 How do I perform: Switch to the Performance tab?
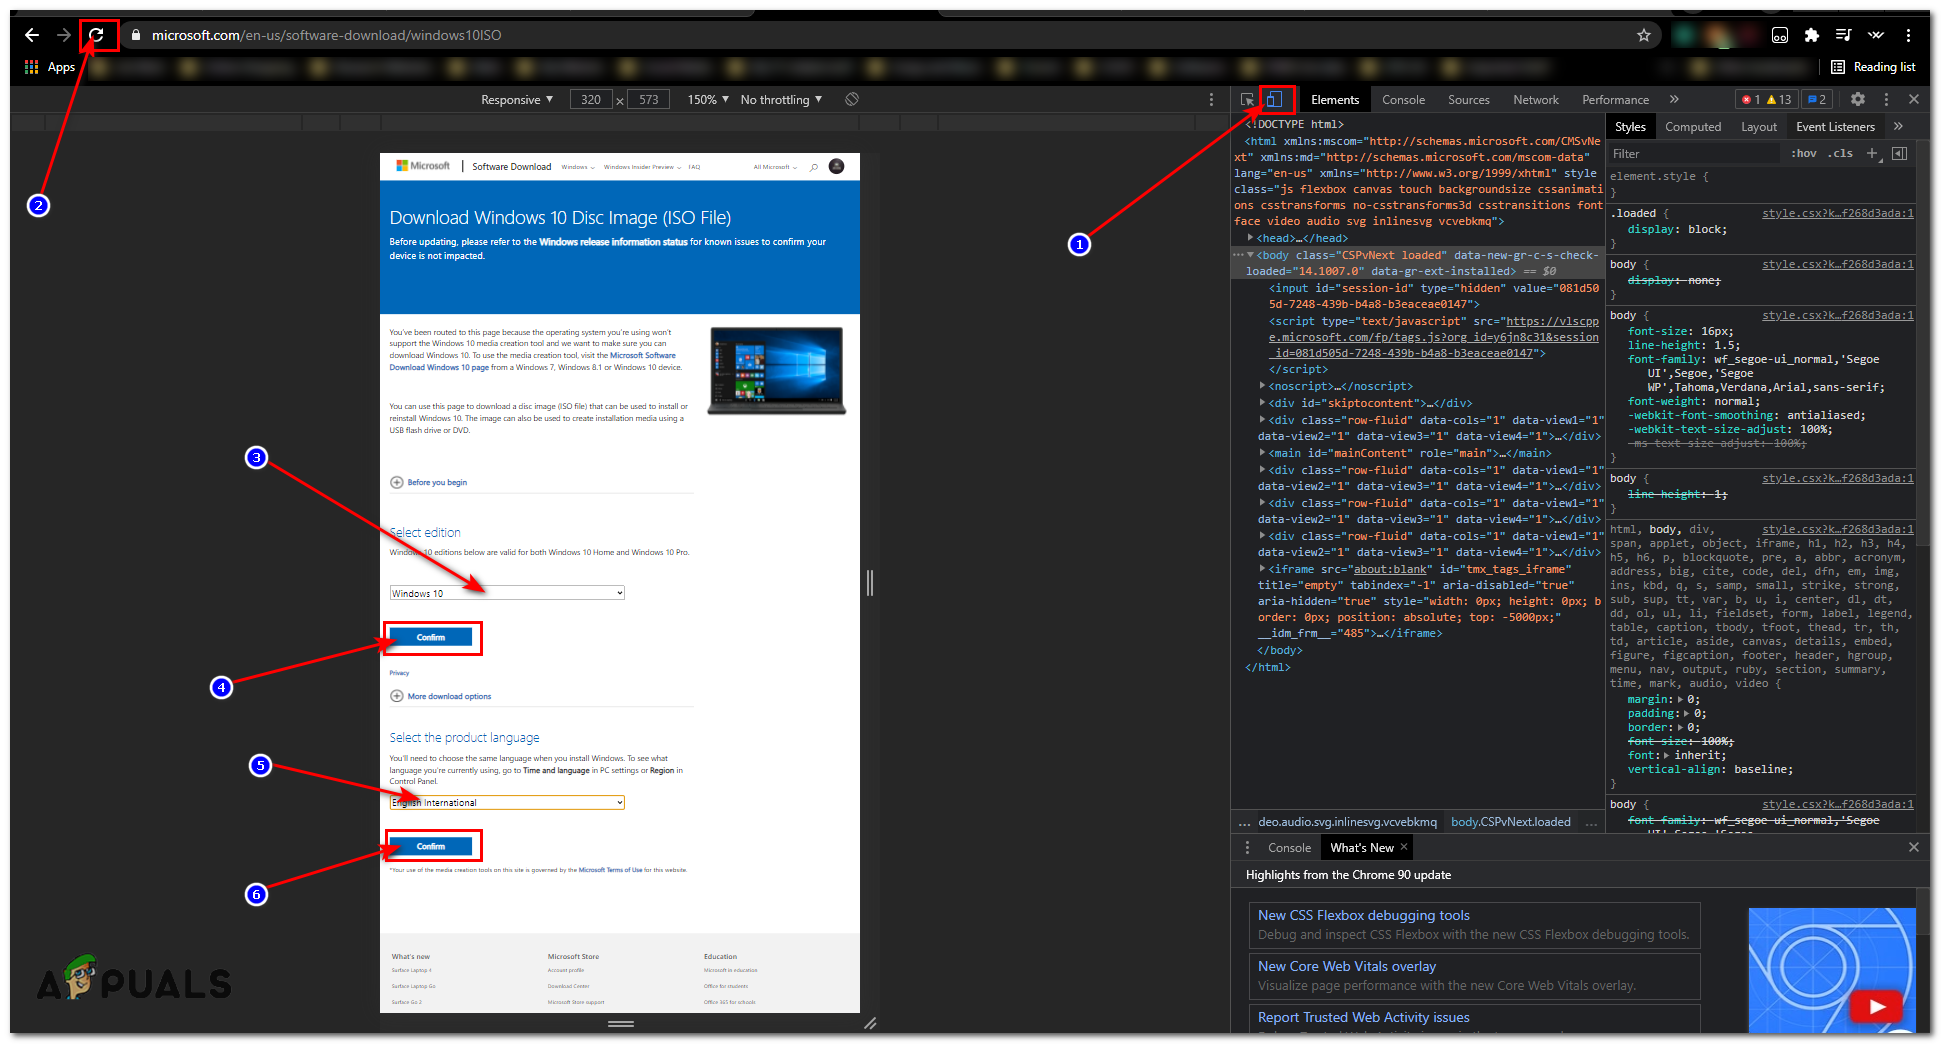(x=1615, y=100)
